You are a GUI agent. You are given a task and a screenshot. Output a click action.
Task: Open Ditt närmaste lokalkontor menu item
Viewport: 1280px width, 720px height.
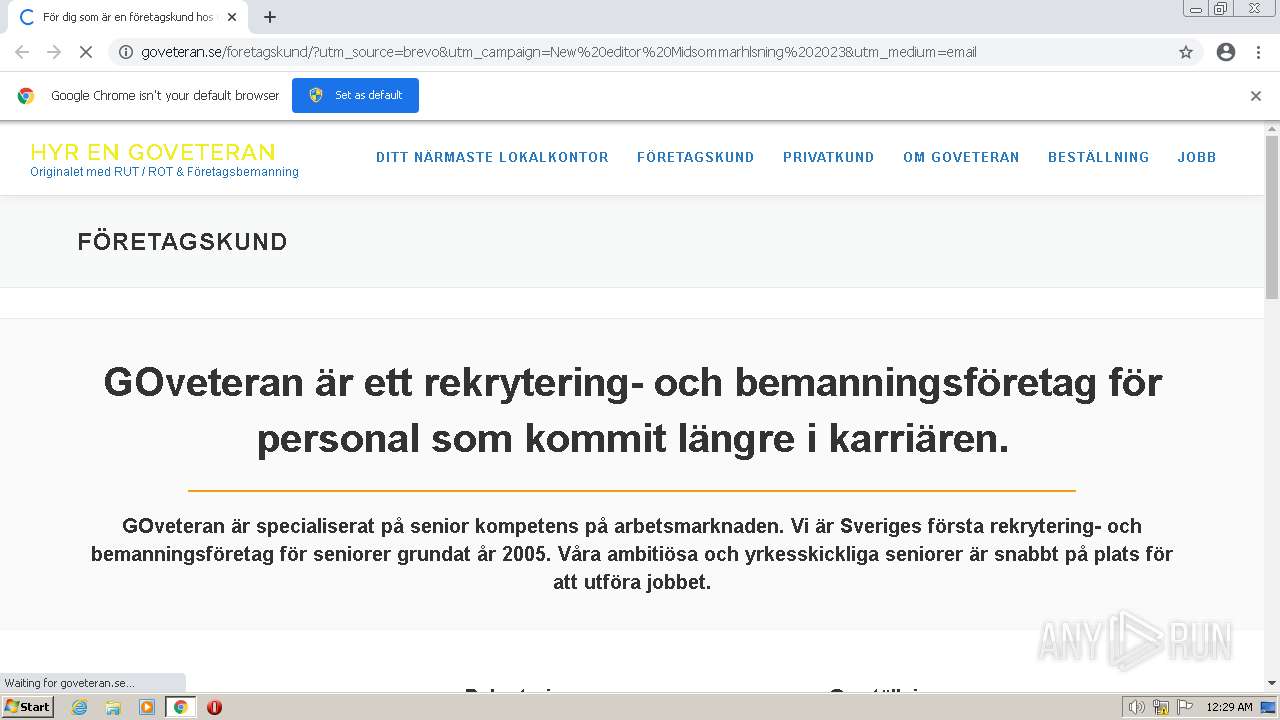click(492, 157)
